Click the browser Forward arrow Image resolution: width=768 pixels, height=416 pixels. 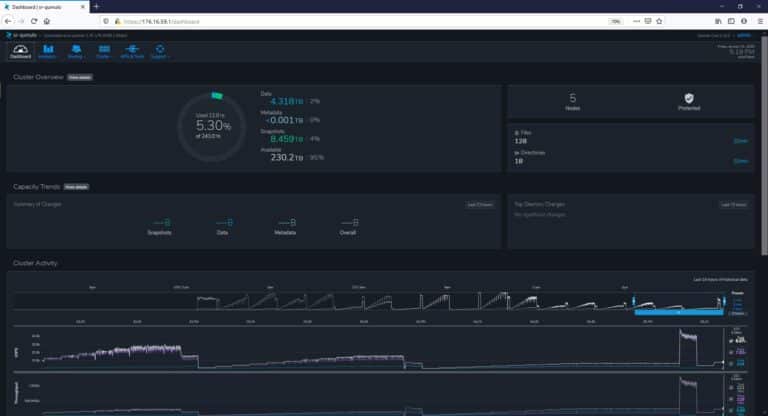click(x=21, y=21)
